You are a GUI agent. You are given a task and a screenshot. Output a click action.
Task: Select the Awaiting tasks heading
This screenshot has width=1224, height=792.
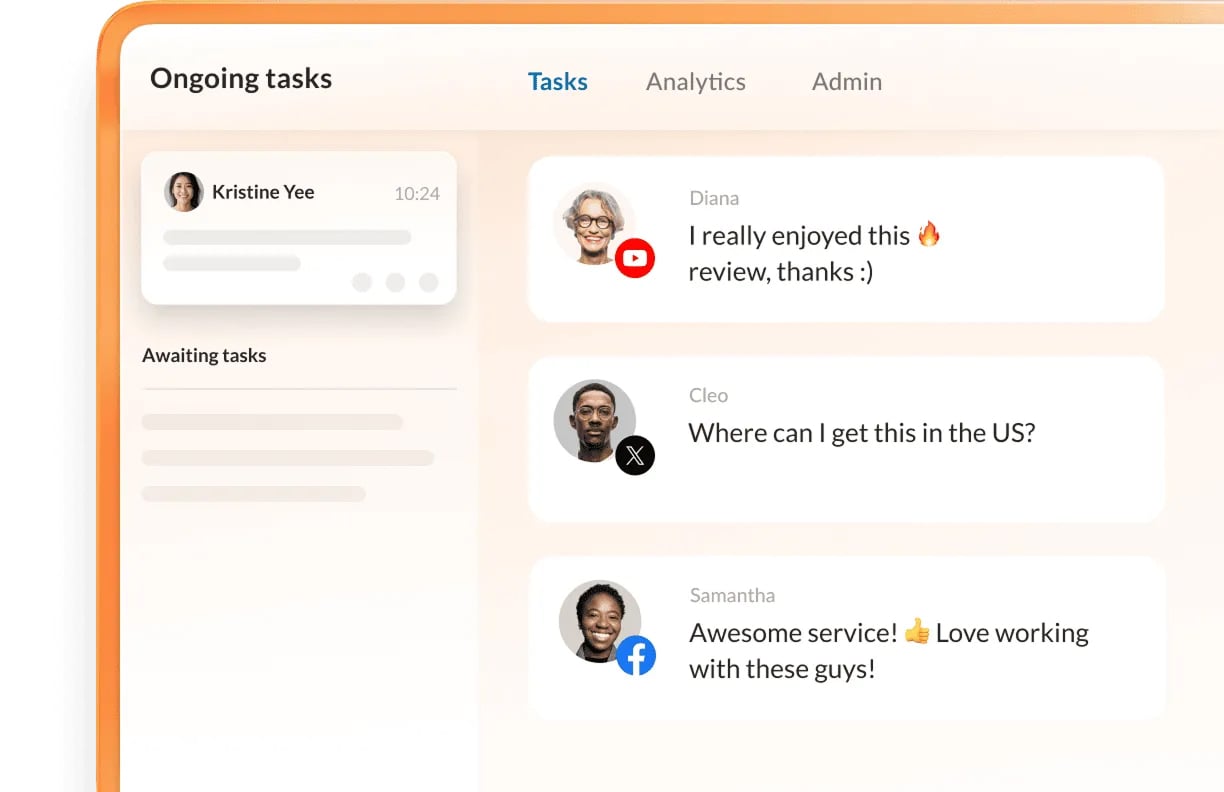point(204,355)
